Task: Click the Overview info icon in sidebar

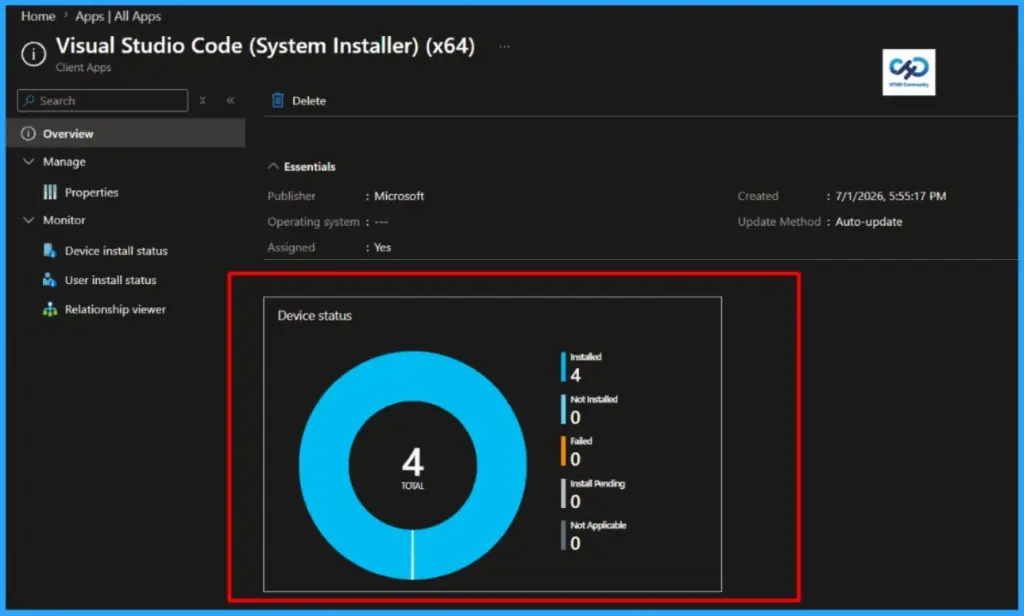Action: click(x=28, y=133)
